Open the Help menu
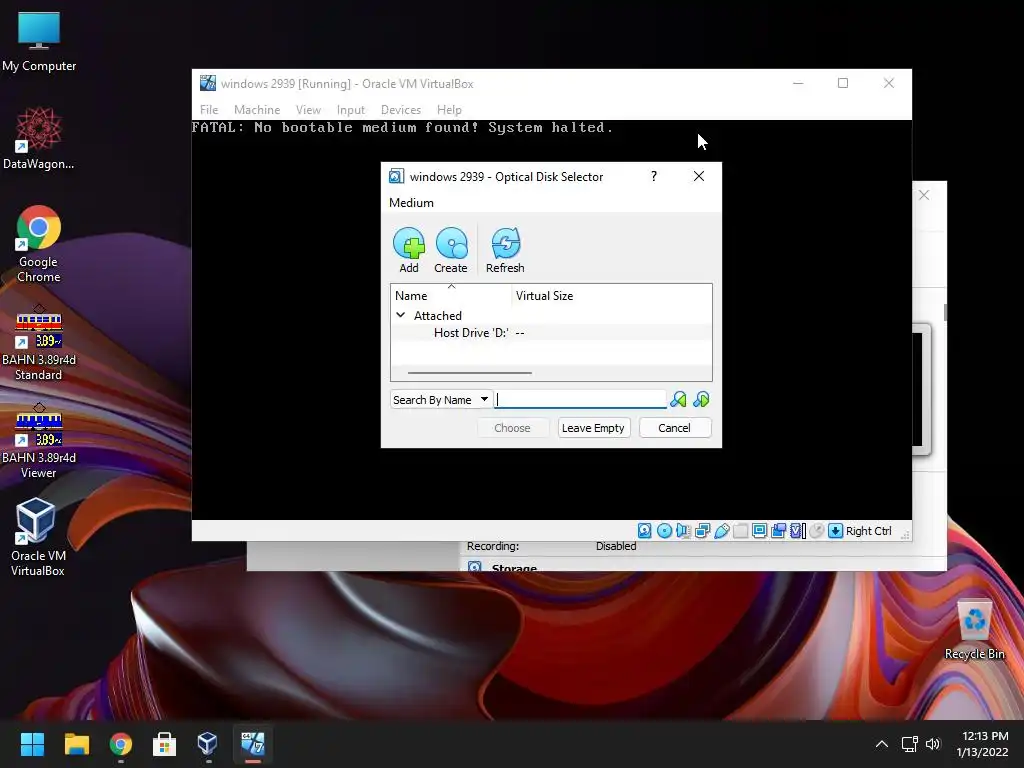Screen dimensions: 1024x768 [x=449, y=110]
